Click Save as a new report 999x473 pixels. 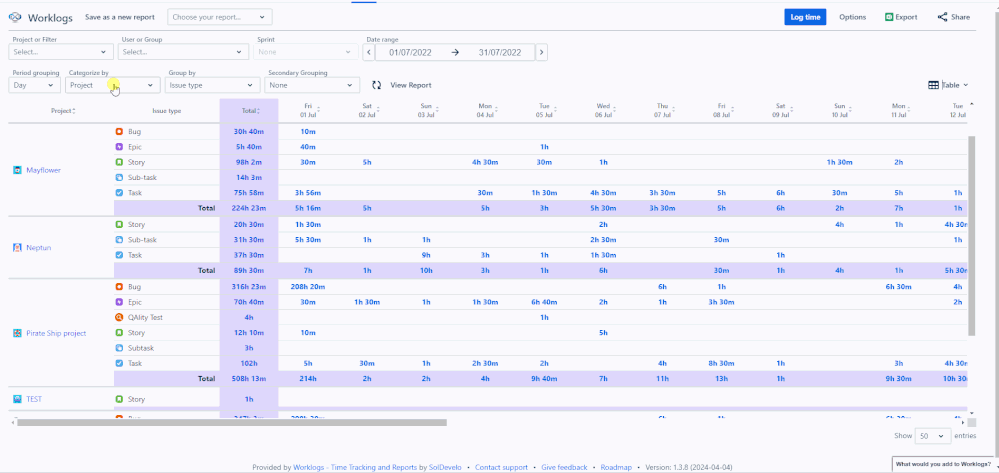[x=120, y=17]
